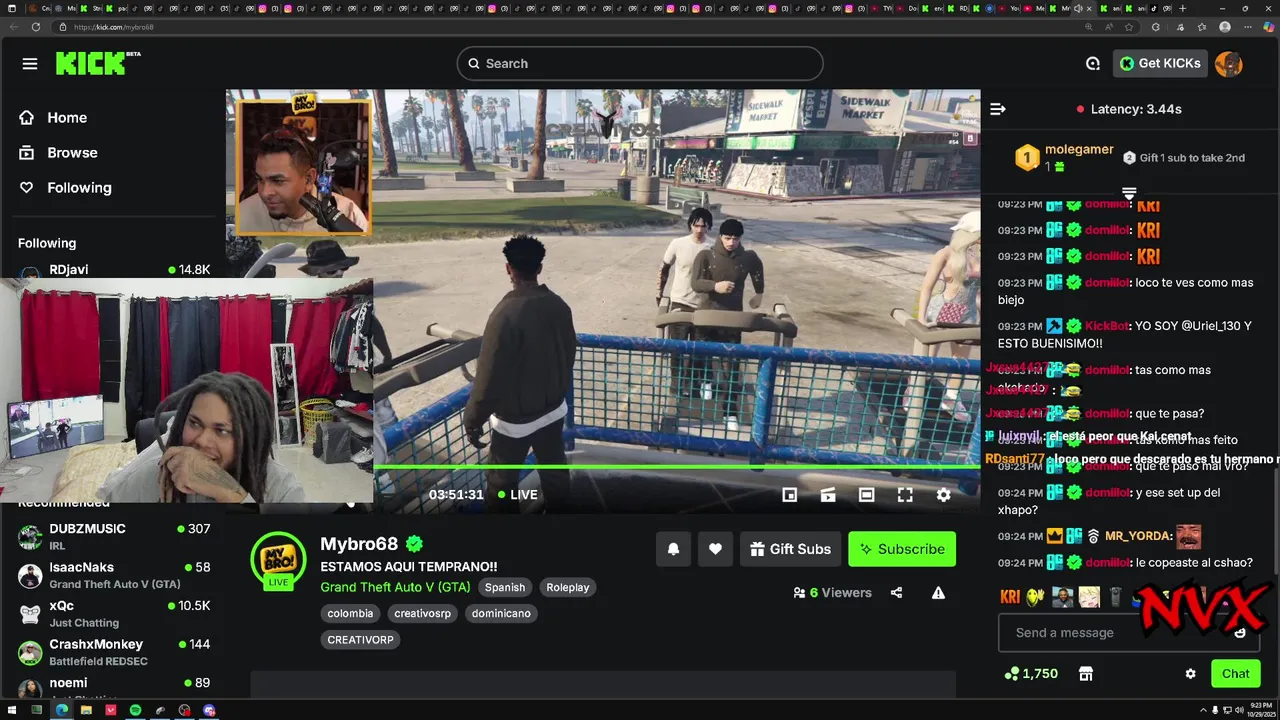Collapse the chat panel with the arrow icon
This screenshot has height=720, width=1280.
[997, 109]
